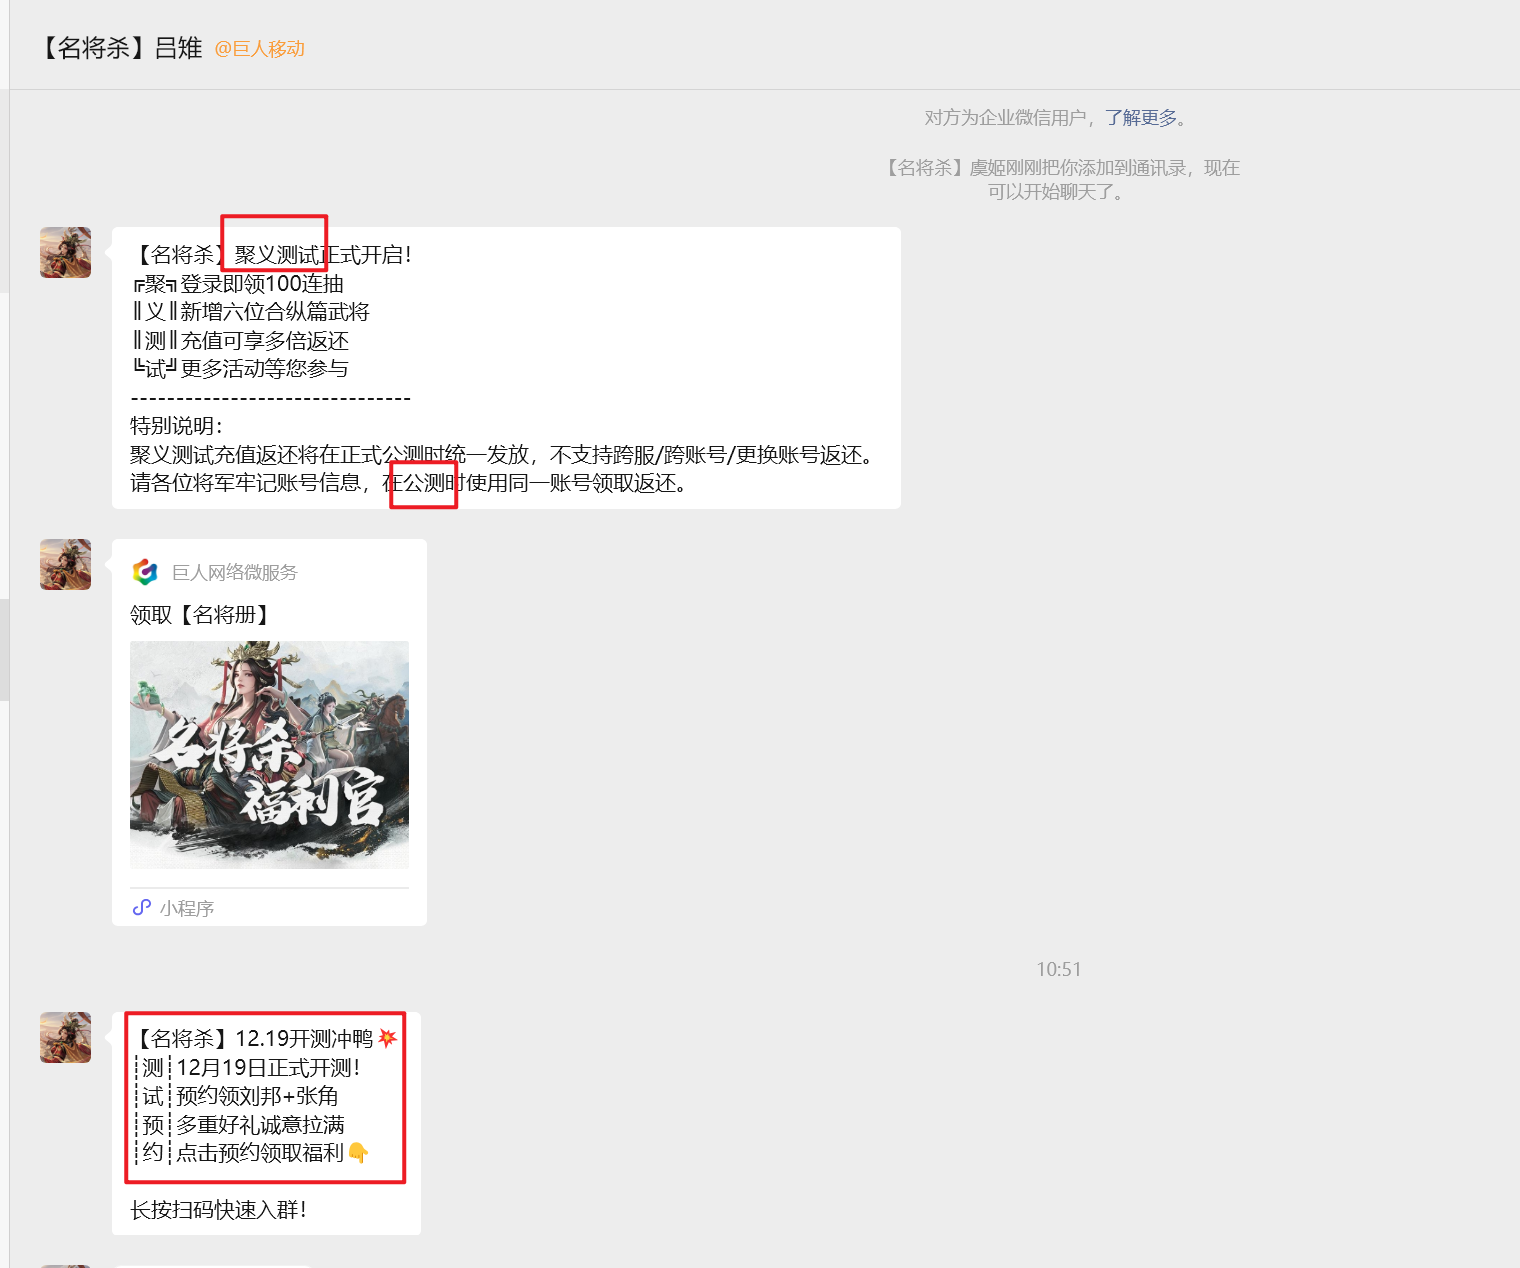The width and height of the screenshot is (1520, 1268).
Task: Click the avatar beside the 聚义测试 announcement message
Action: click(65, 252)
